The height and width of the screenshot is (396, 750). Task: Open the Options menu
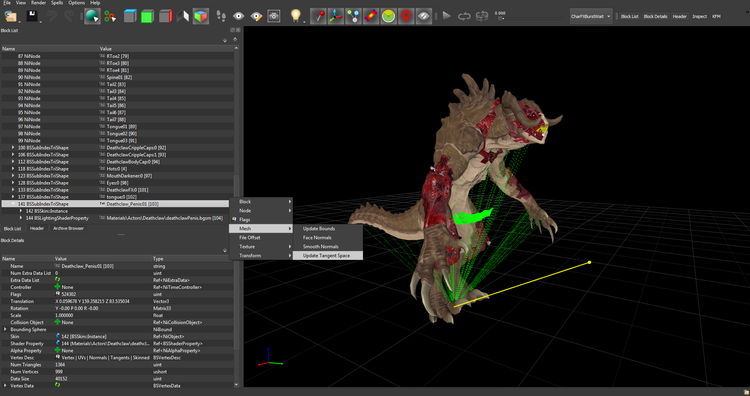[x=77, y=3]
